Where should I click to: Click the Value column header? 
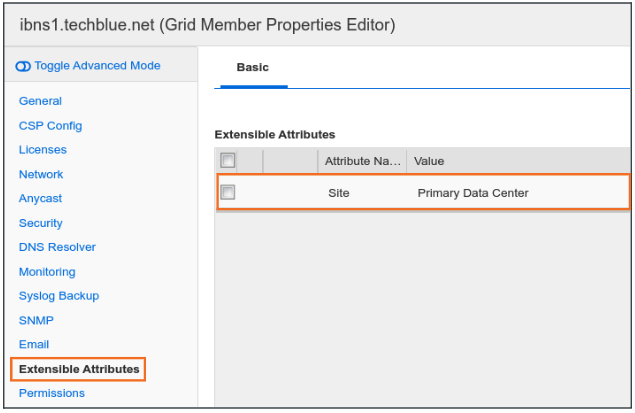(429, 161)
